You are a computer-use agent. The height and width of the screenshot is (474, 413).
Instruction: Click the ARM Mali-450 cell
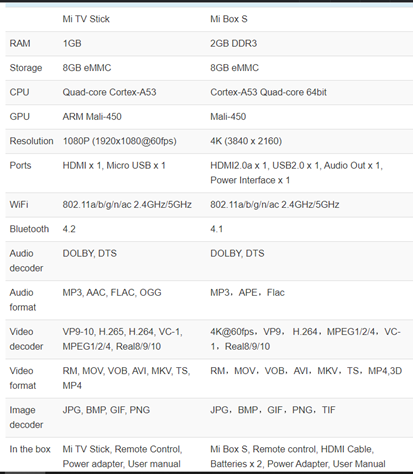(92, 117)
